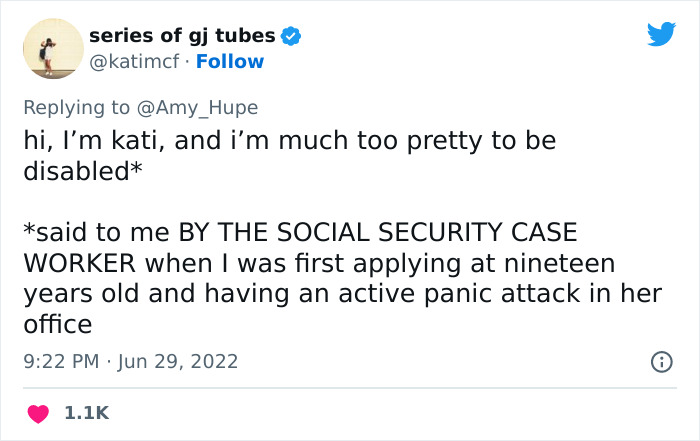The width and height of the screenshot is (700, 441).
Task: Click the divider line above the likes
Action: coord(349,388)
